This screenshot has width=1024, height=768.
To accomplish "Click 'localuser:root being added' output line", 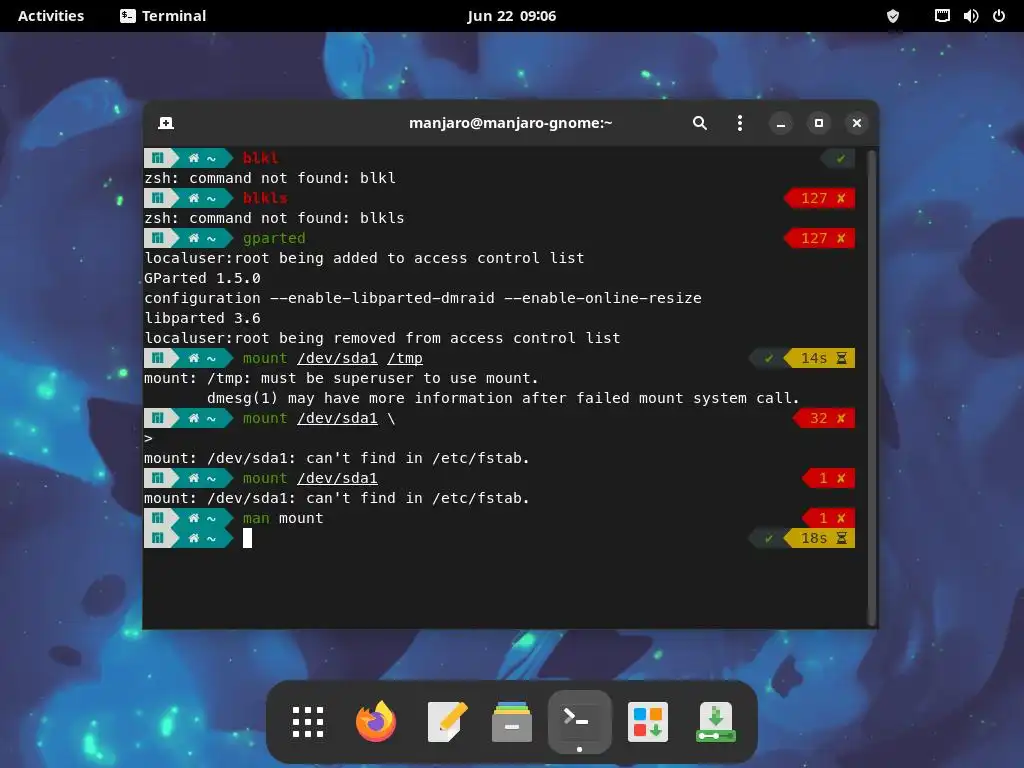I will point(364,259).
